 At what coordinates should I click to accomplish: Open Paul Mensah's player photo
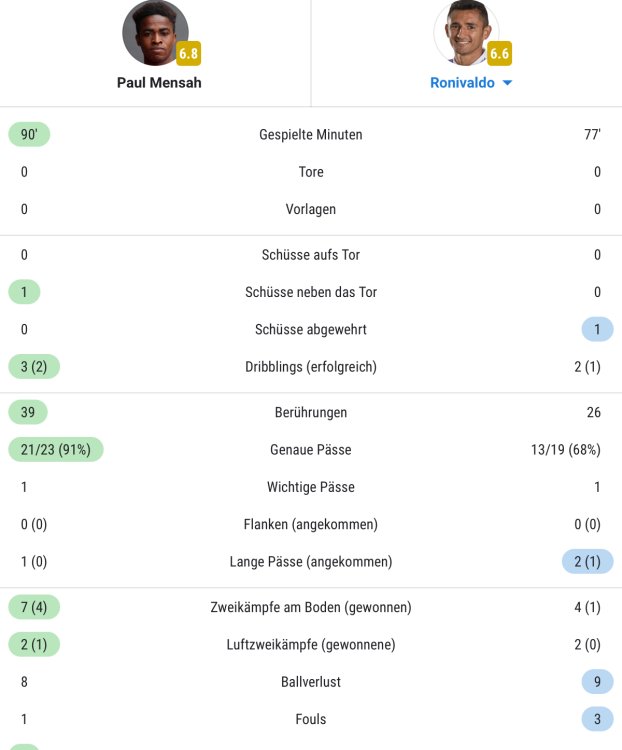click(154, 33)
